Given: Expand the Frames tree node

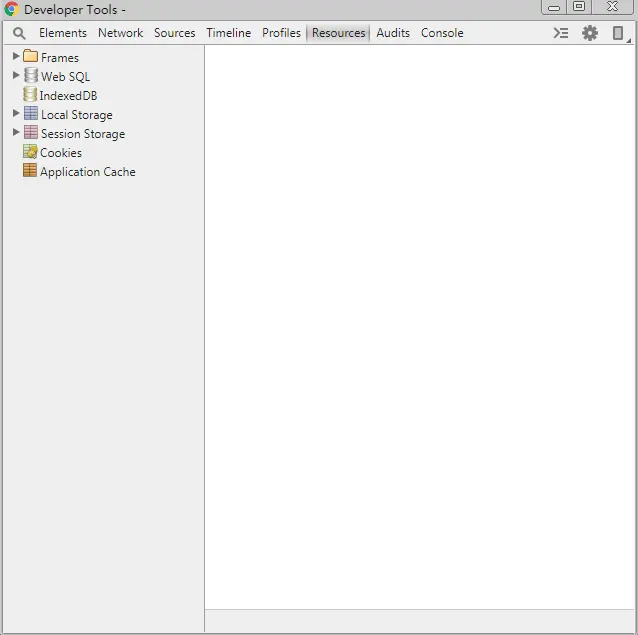Looking at the screenshot, I should pyautogui.click(x=16, y=56).
